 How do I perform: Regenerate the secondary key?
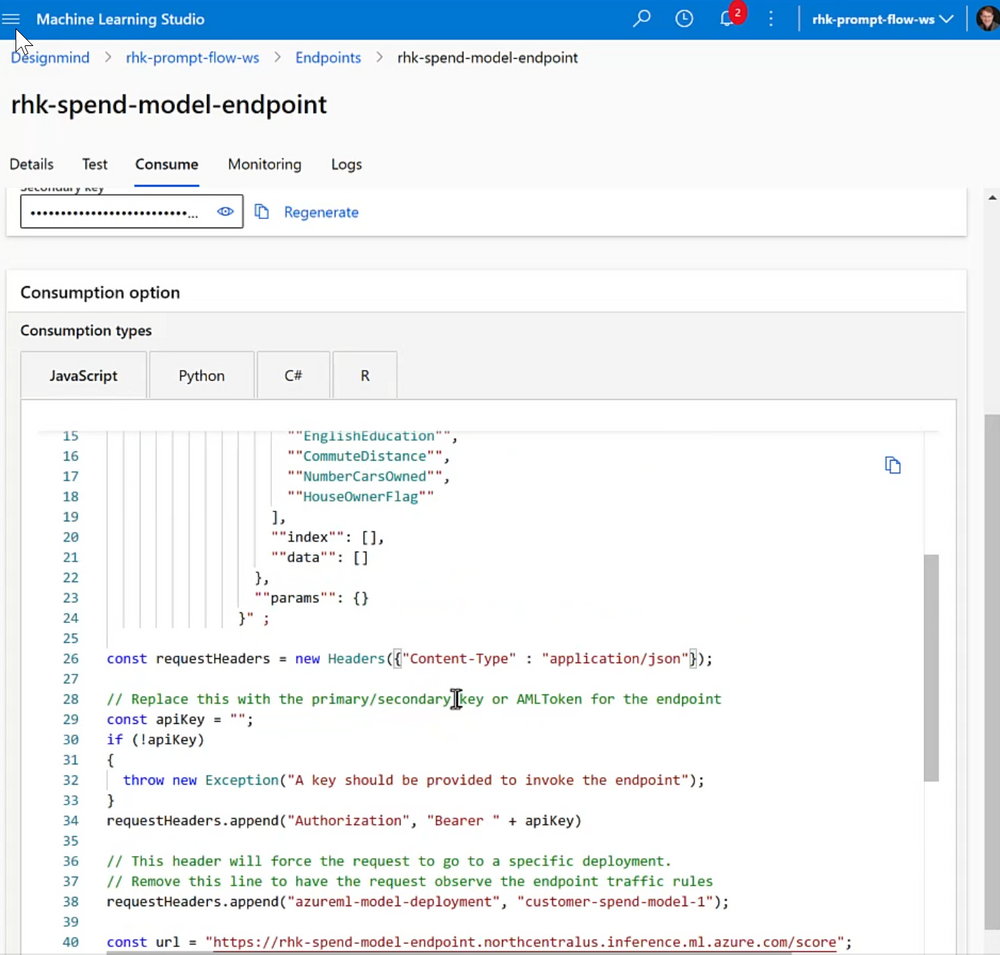tap(321, 211)
